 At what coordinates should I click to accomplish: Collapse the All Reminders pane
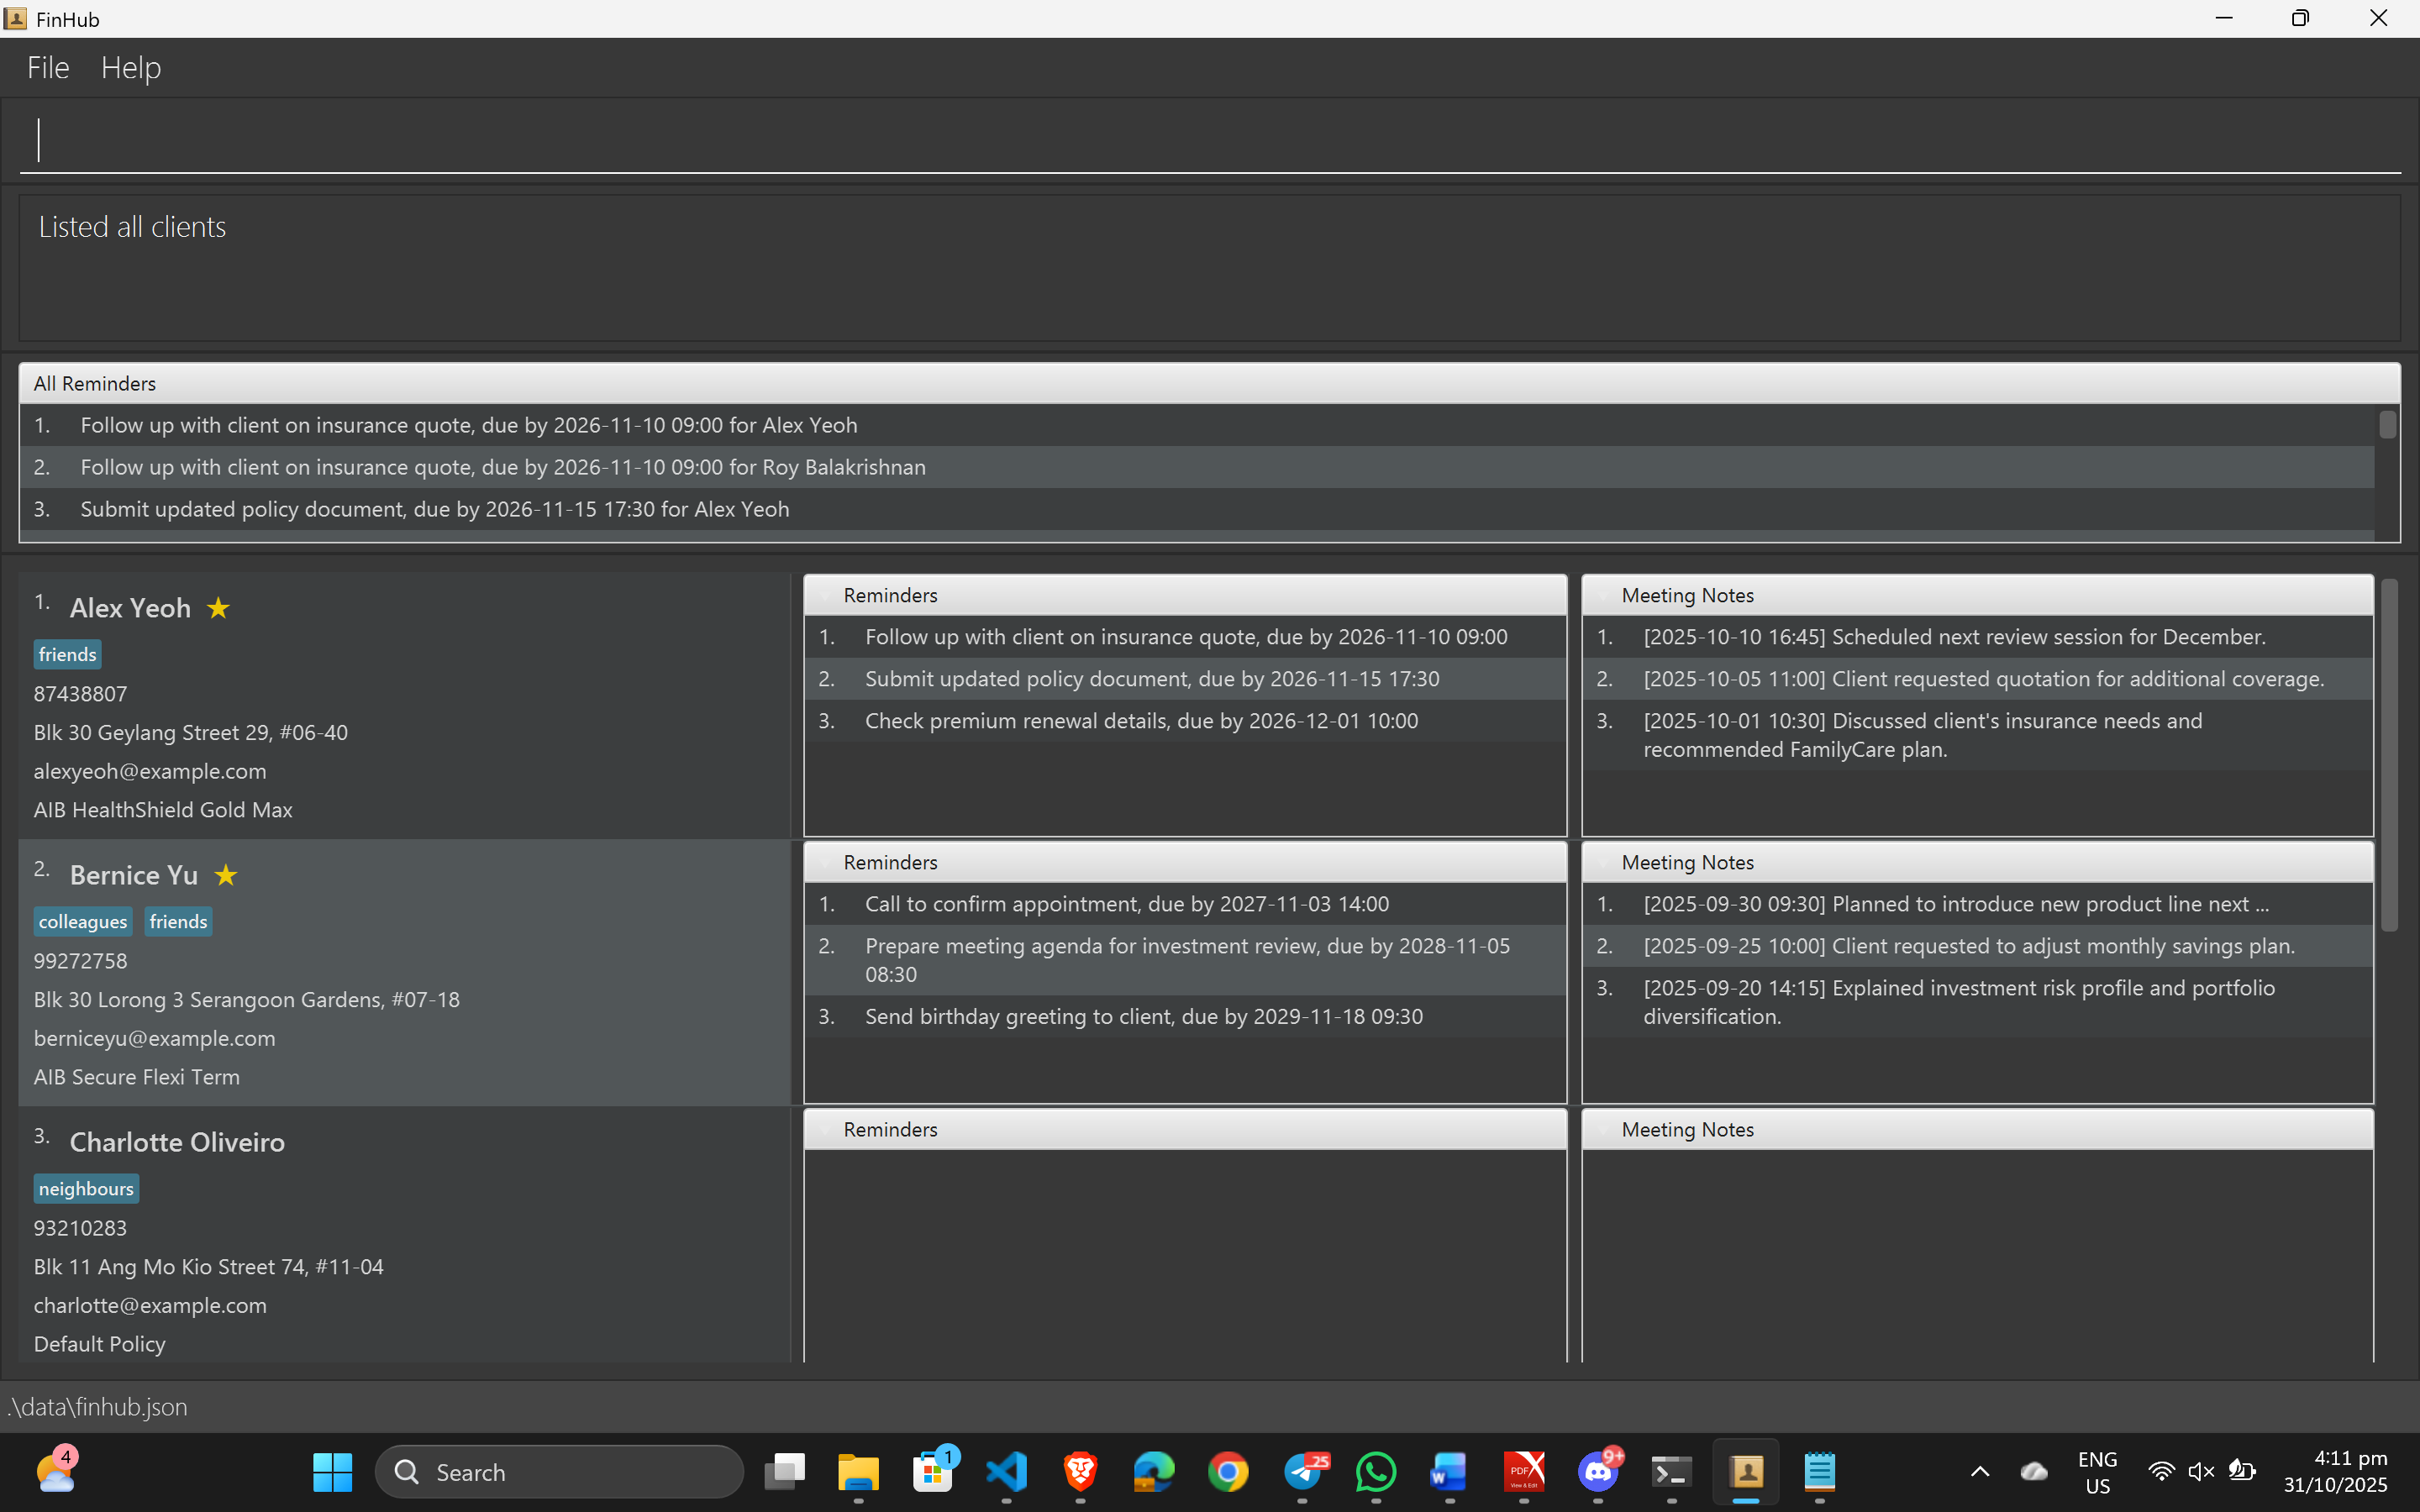click(x=95, y=384)
